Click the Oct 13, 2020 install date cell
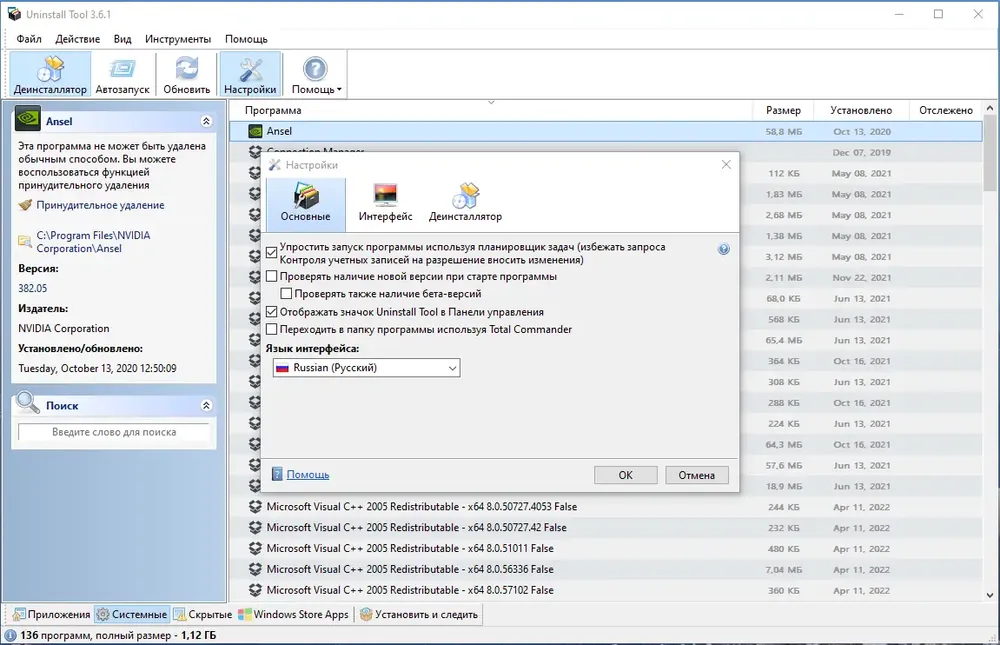 (x=862, y=131)
